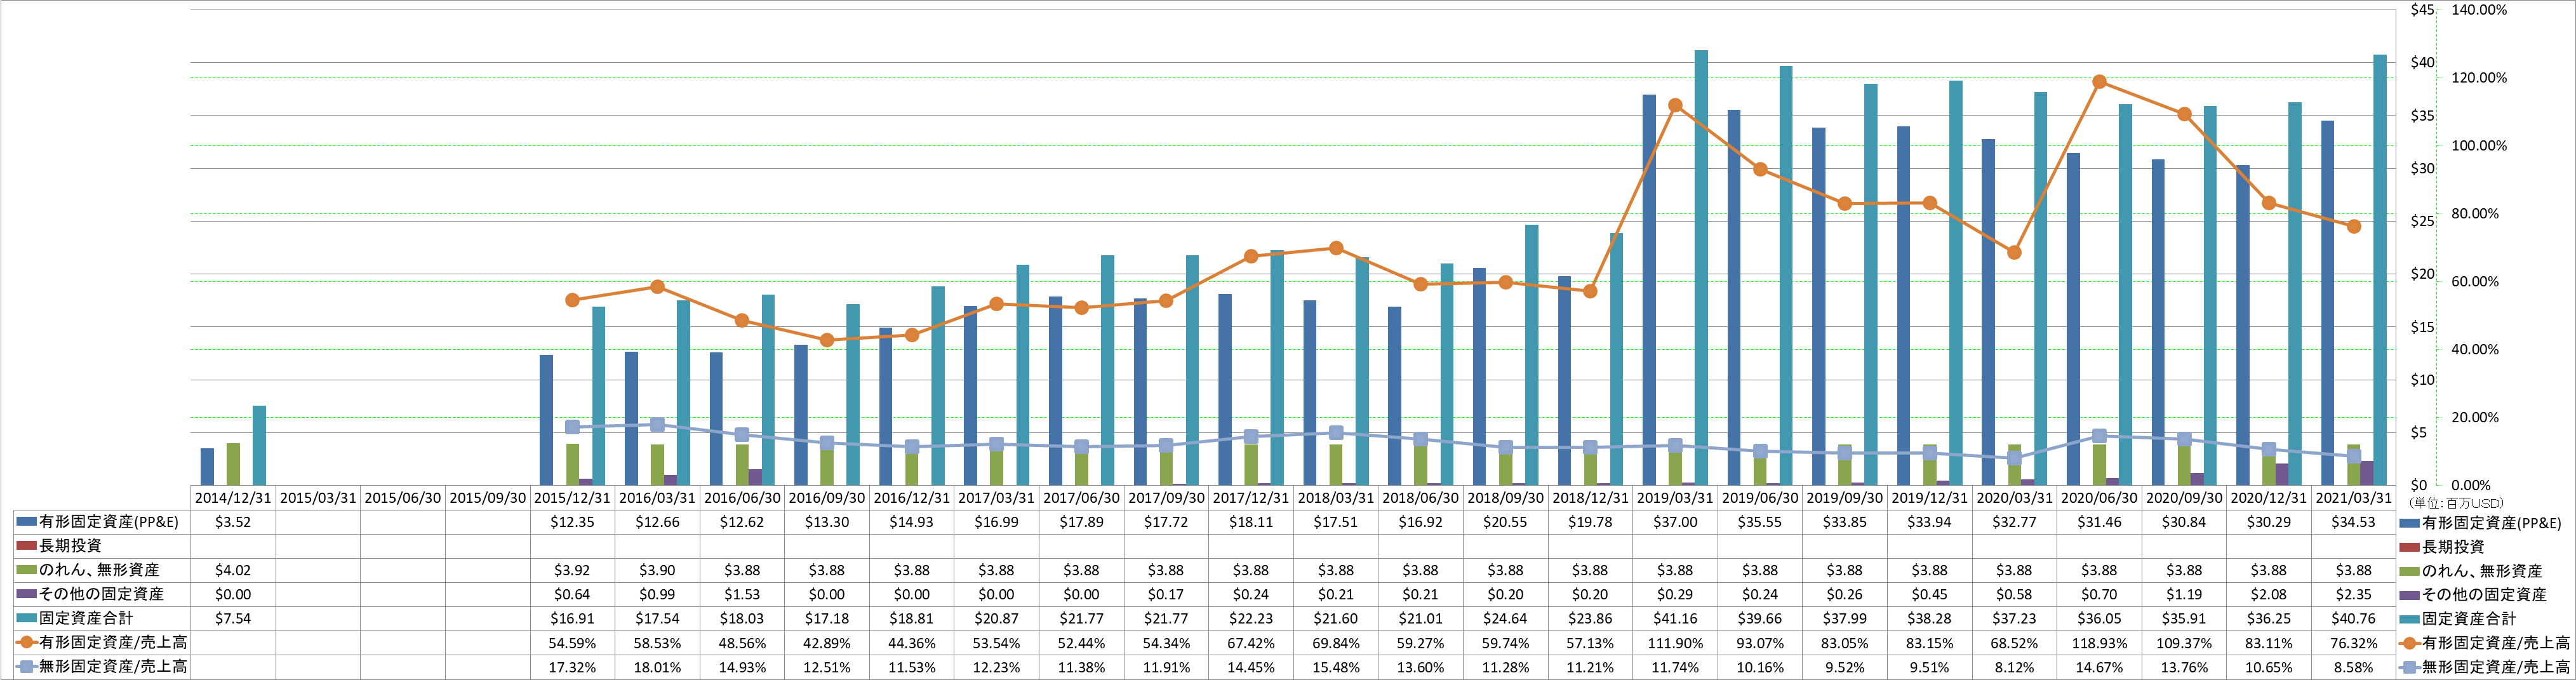Select orange line marker at 2020/06/30
This screenshot has width=2576, height=680.
[x=2099, y=82]
